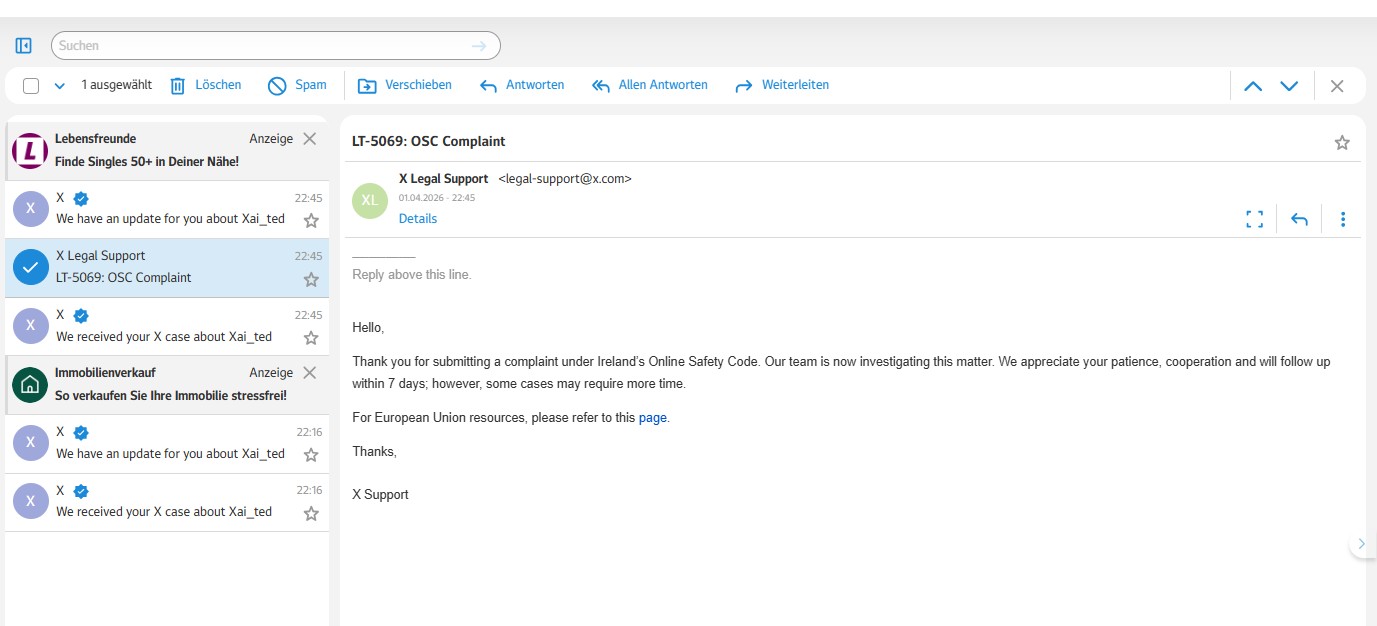
Task: Navigate to the next email with the down arrow
Action: (x=1289, y=85)
